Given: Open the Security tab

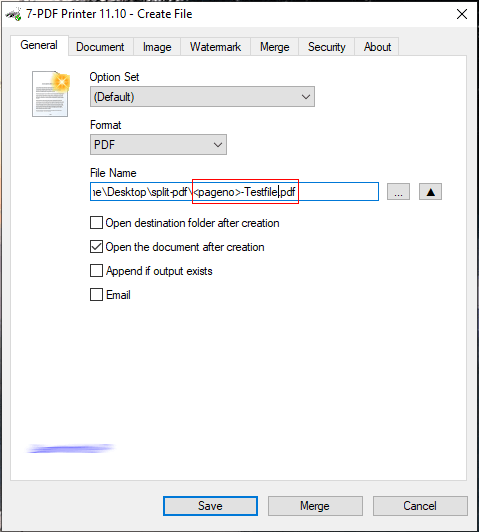Looking at the screenshot, I should pyautogui.click(x=326, y=47).
